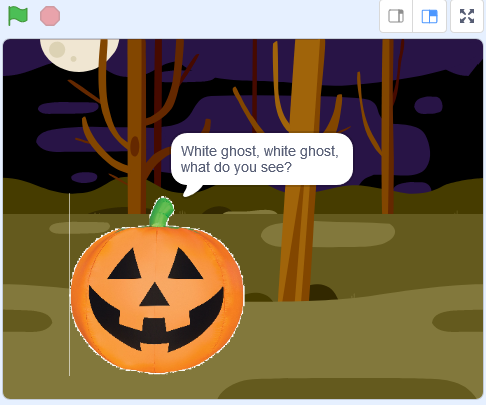Image resolution: width=486 pixels, height=405 pixels.
Task: Enter full screen stage mode
Action: point(467,16)
